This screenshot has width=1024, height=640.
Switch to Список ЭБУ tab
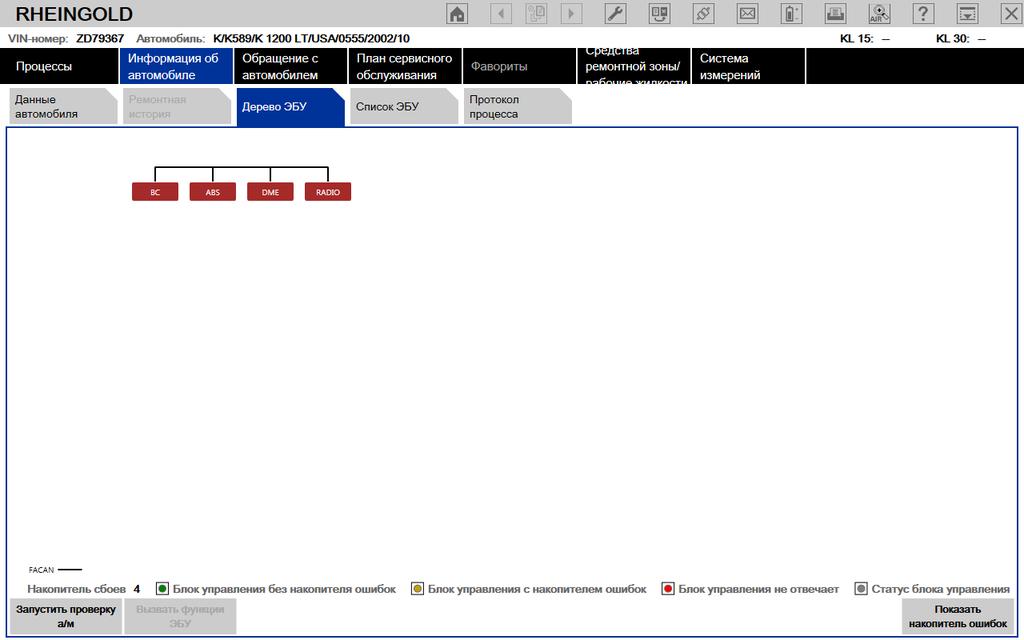[394, 107]
